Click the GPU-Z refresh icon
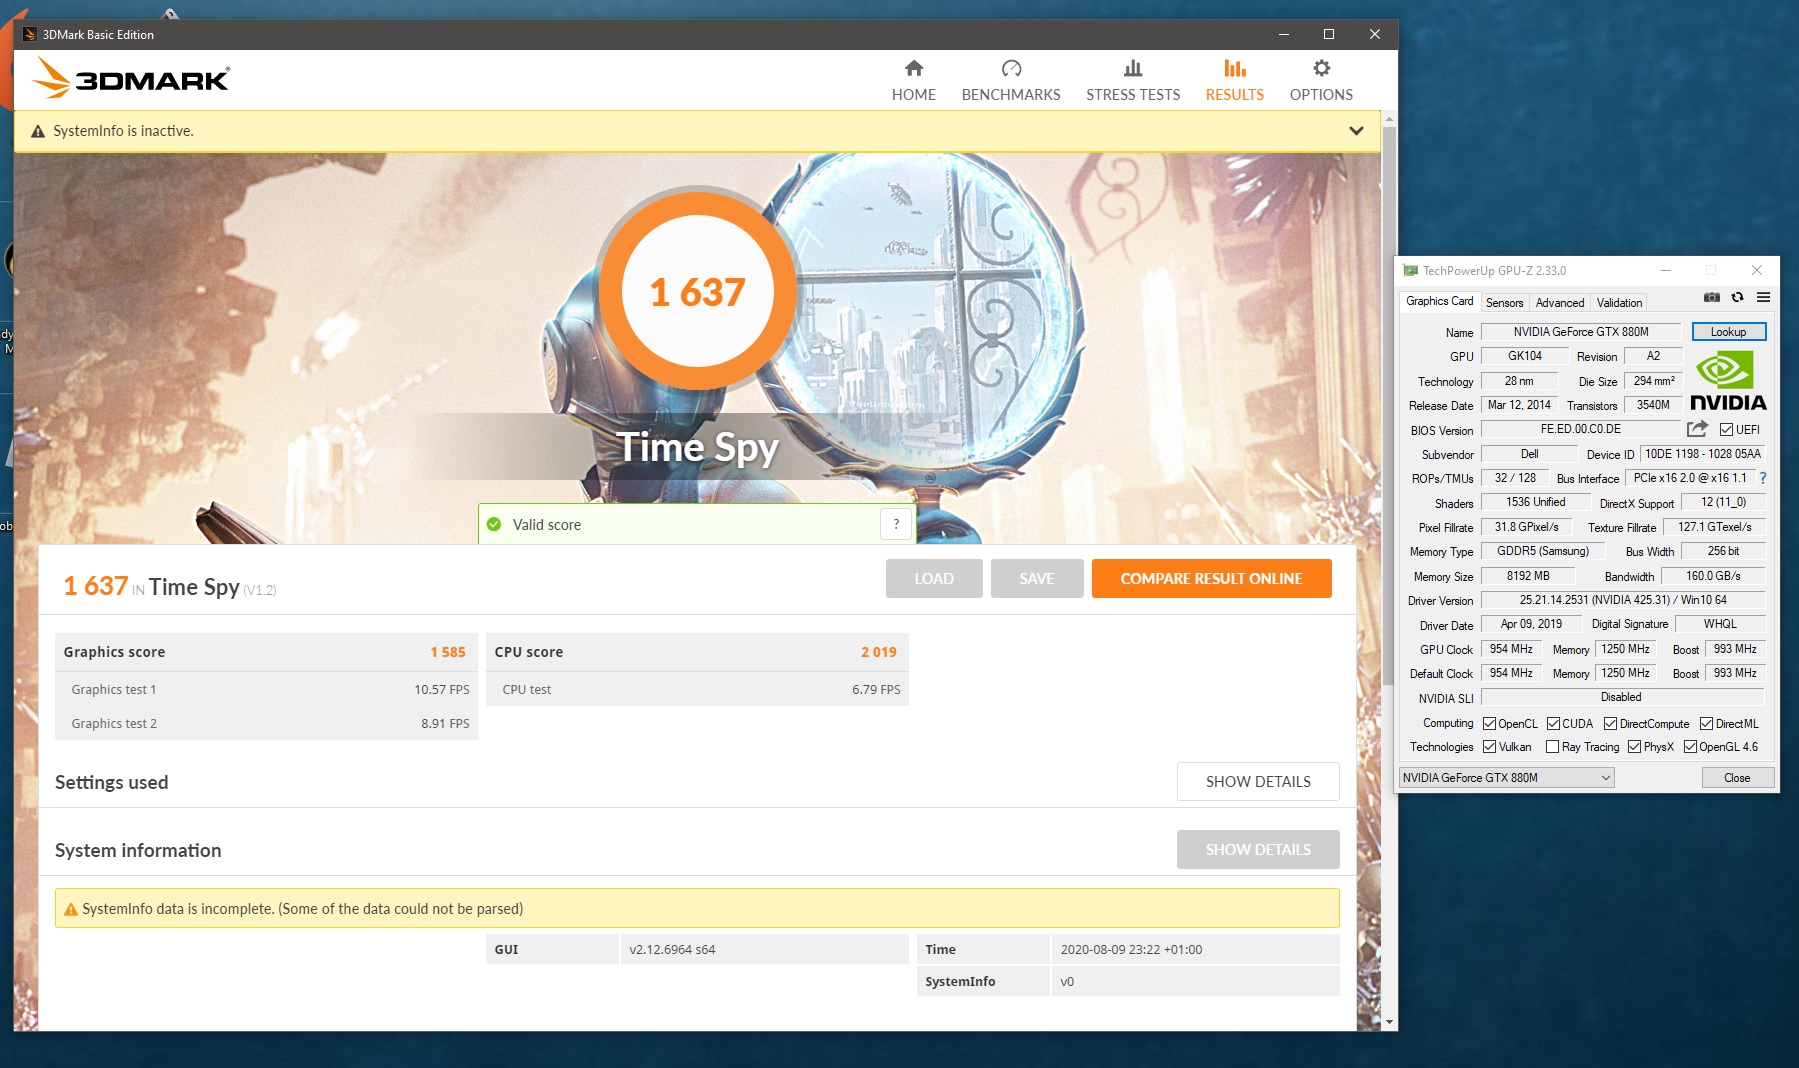The height and width of the screenshot is (1068, 1799). coord(1738,297)
